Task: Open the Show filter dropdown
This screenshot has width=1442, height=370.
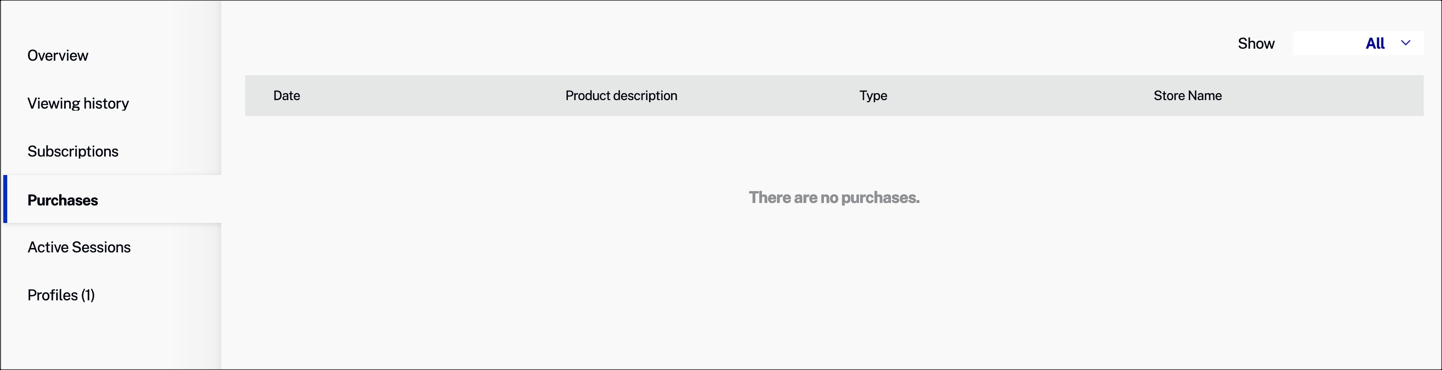Action: [x=1358, y=43]
